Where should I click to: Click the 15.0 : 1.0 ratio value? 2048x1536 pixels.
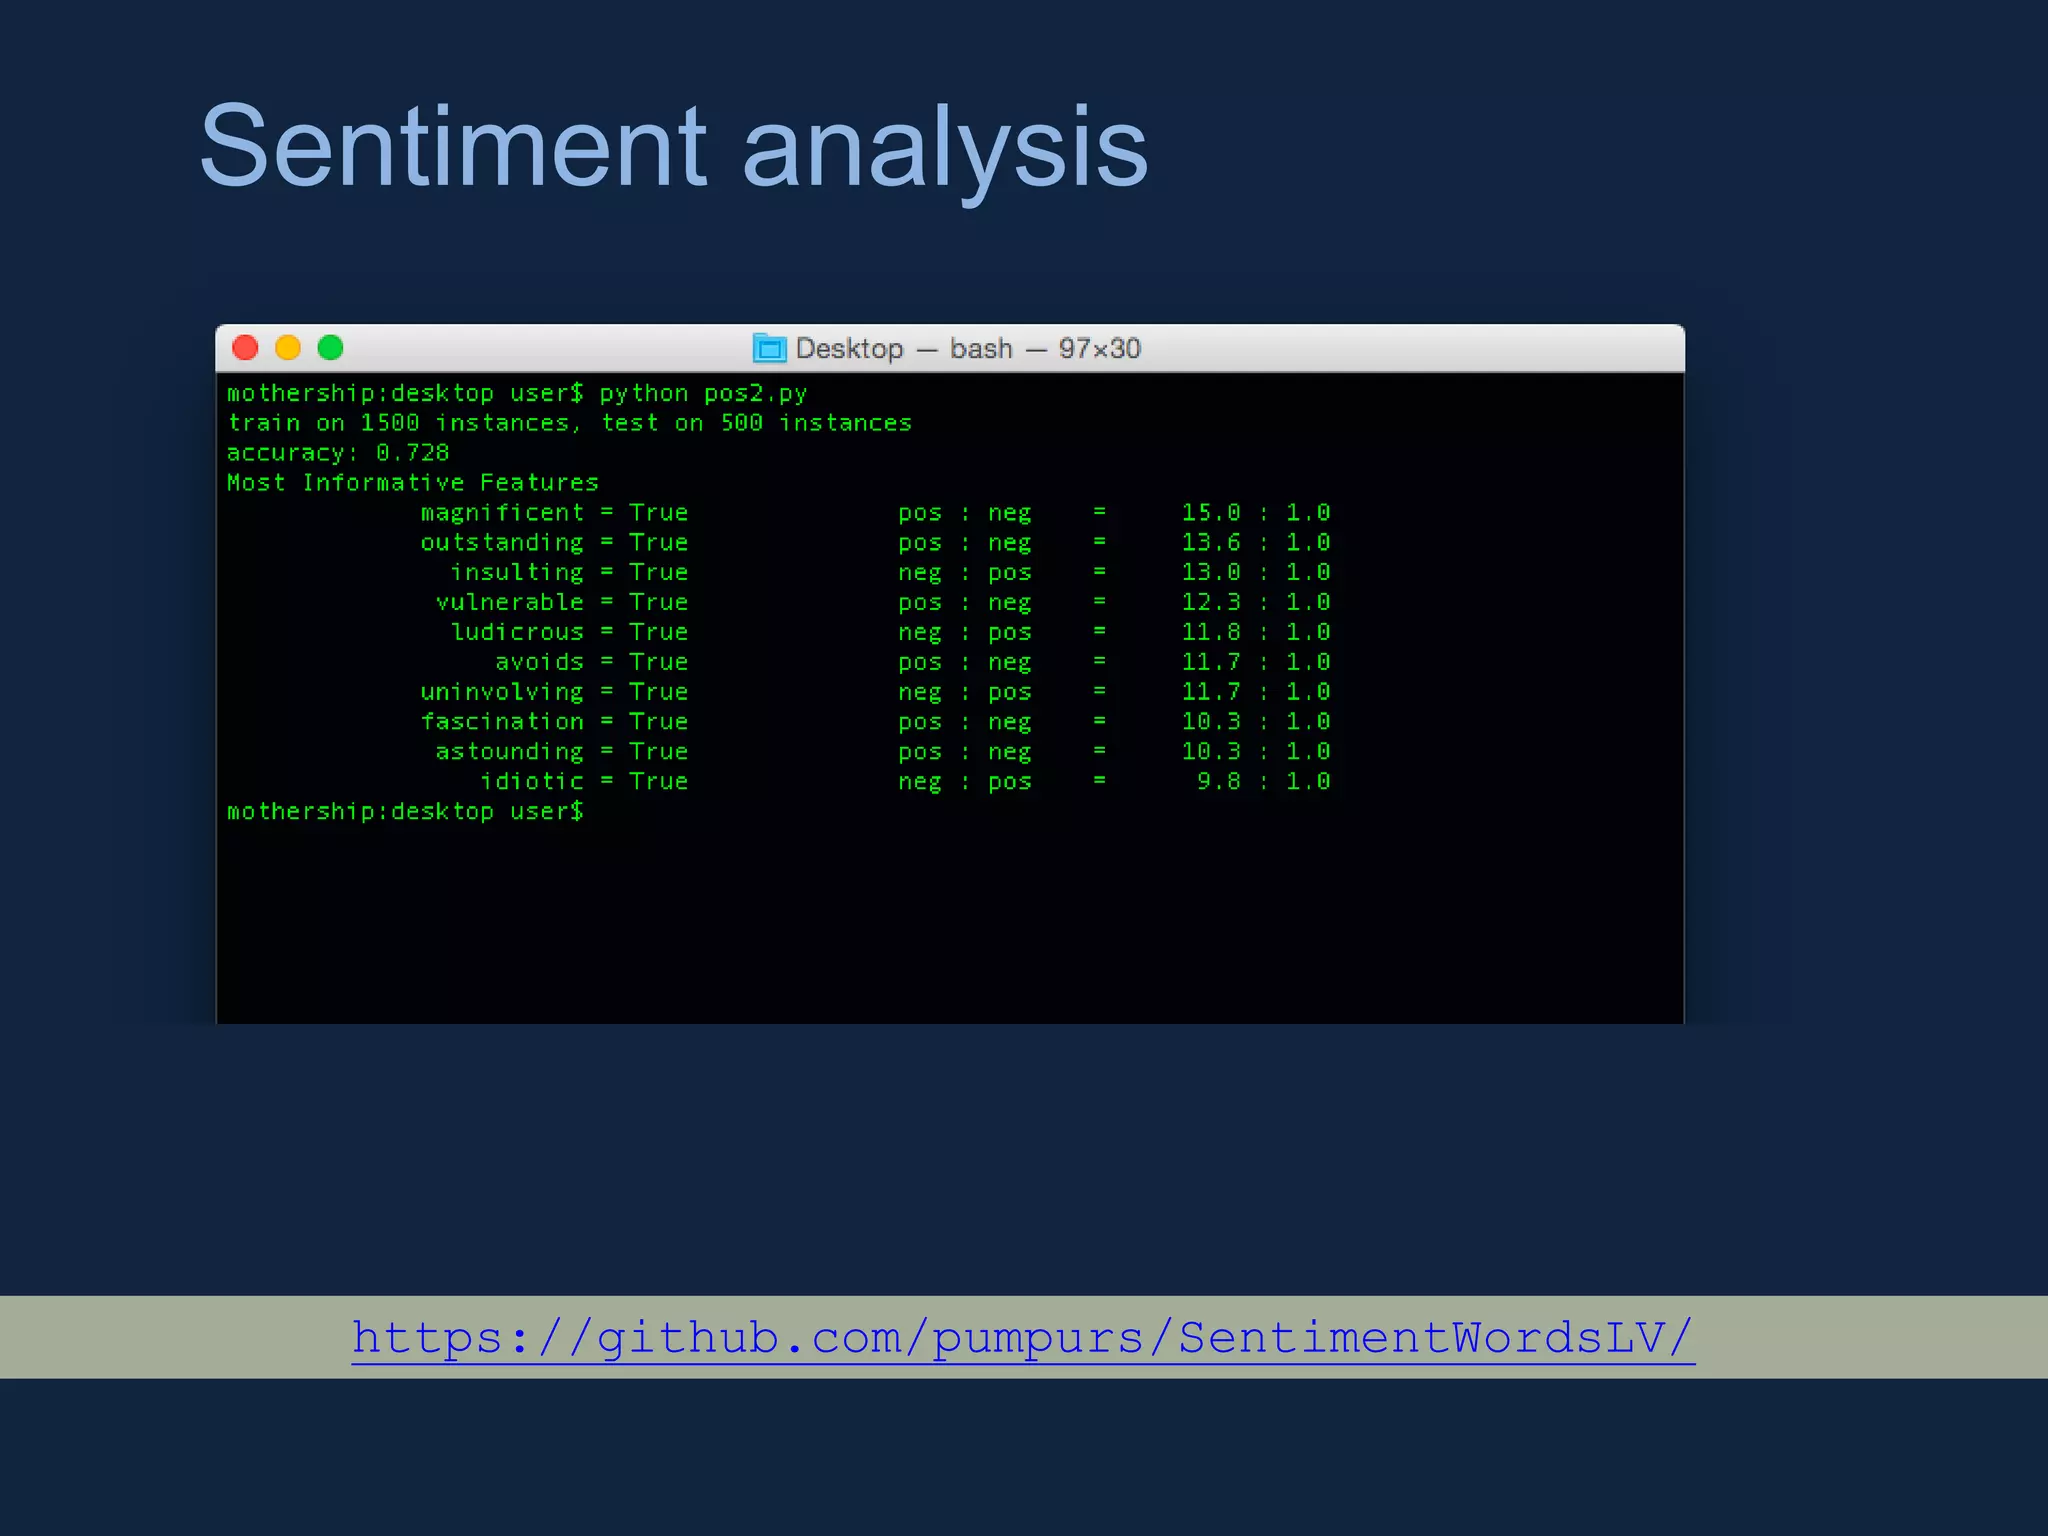pos(1255,513)
